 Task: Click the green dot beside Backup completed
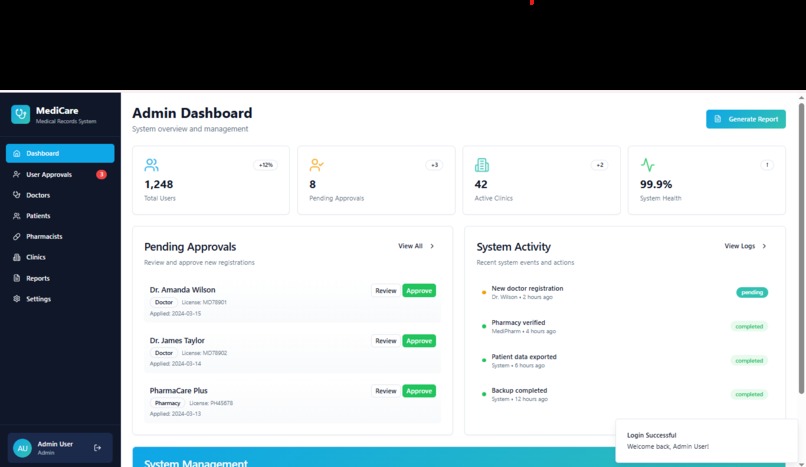tap(484, 394)
